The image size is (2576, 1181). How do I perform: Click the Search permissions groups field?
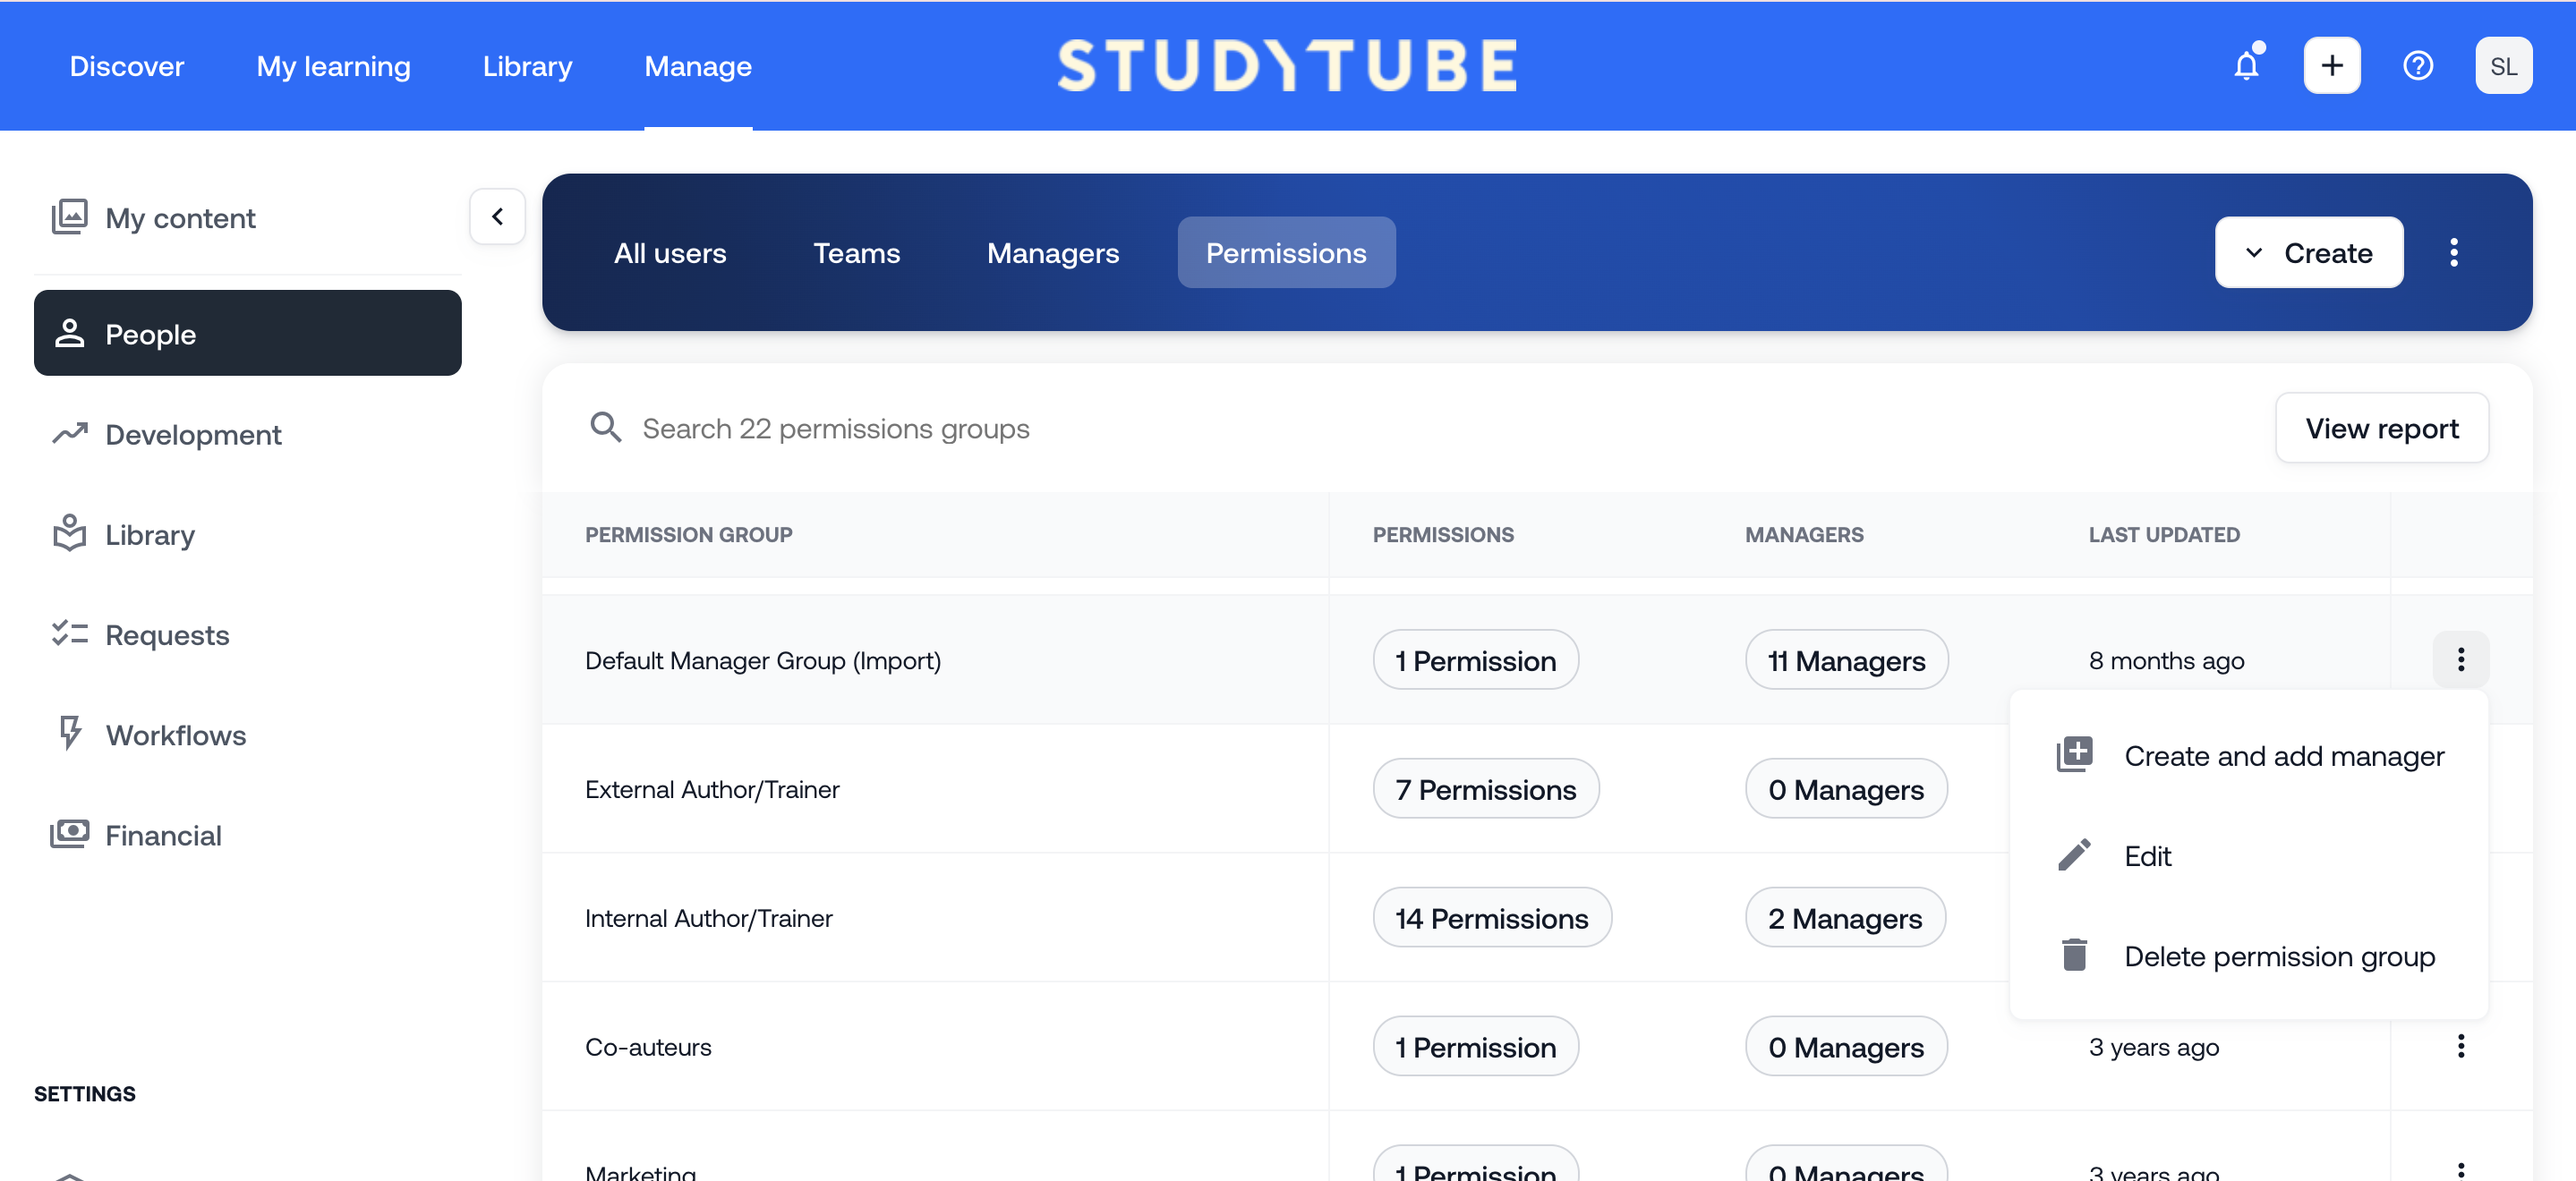(835, 428)
